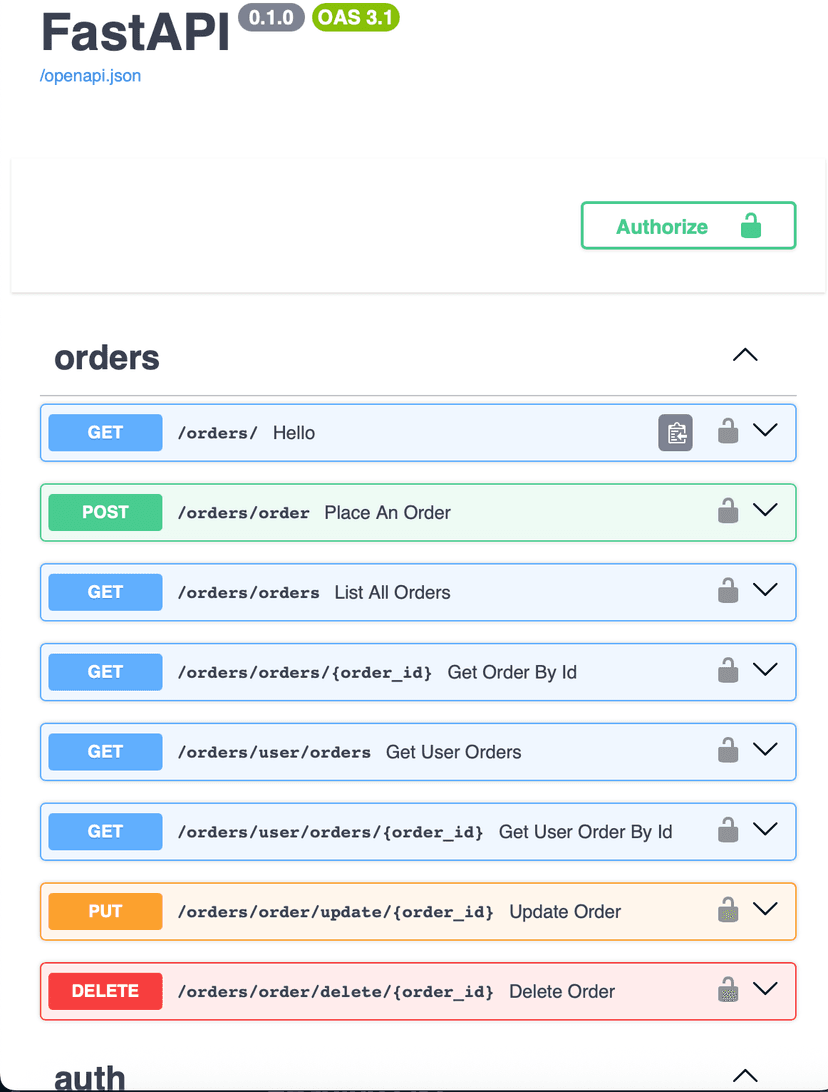
Task: Click the padlock icon on Get Order By Id
Action: tap(727, 671)
